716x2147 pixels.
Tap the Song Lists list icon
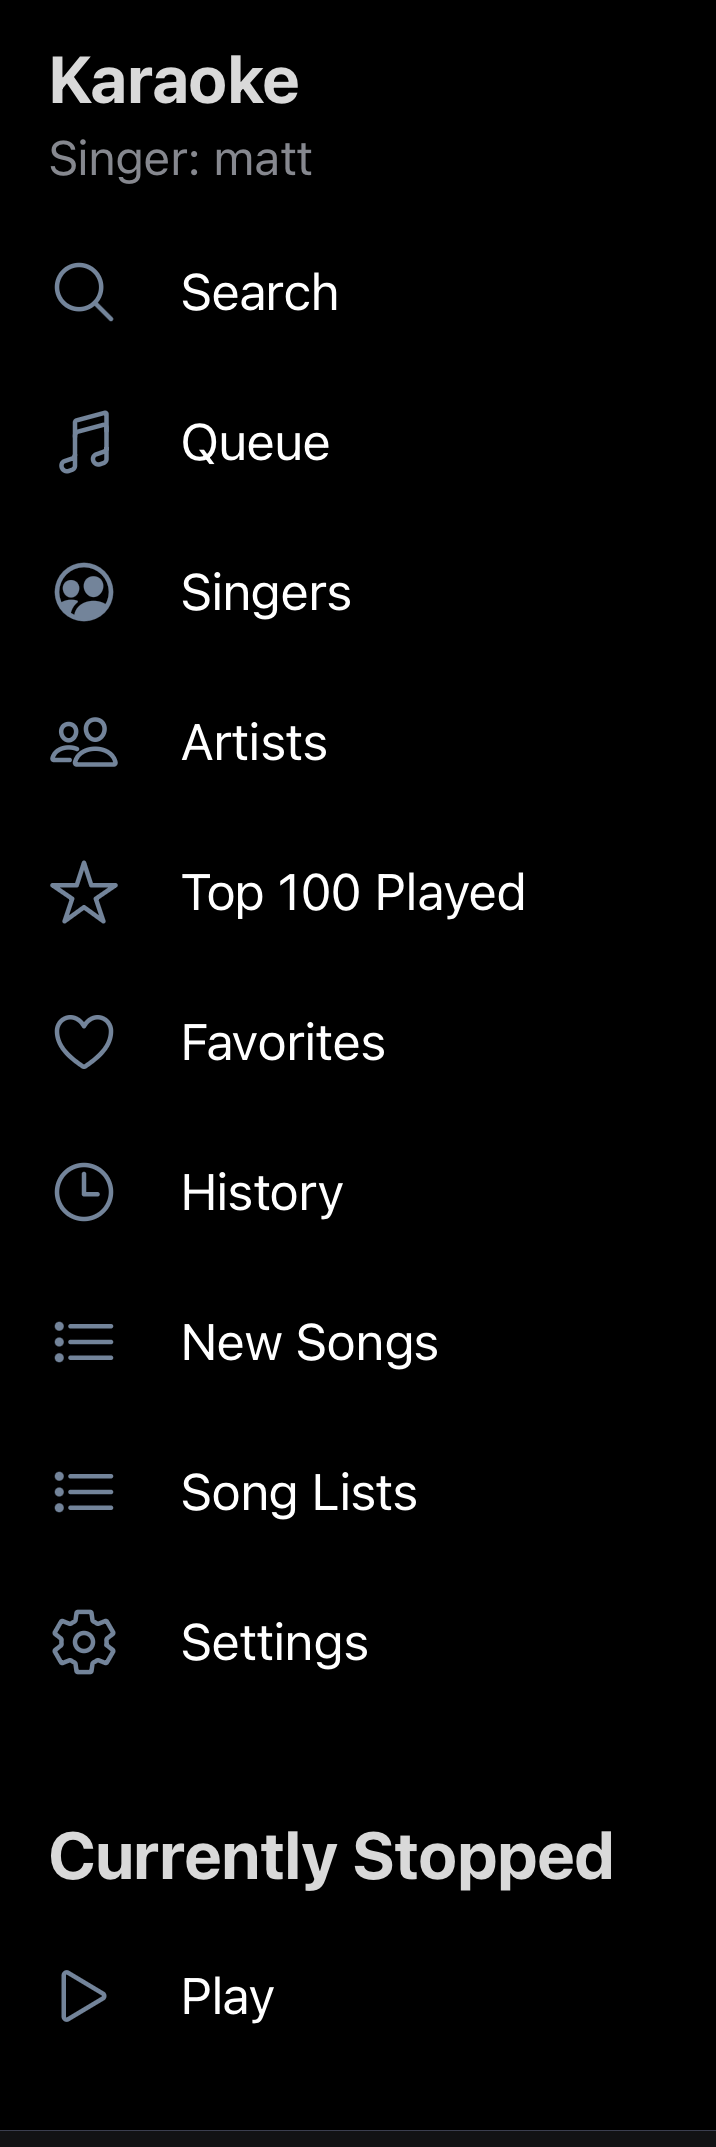coord(84,1492)
